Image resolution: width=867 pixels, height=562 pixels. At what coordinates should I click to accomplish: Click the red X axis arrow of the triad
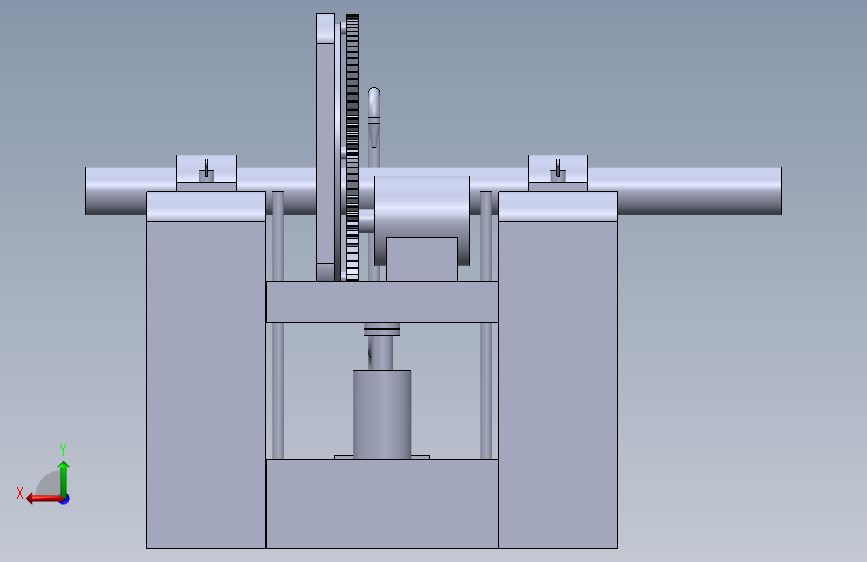click(x=43, y=499)
